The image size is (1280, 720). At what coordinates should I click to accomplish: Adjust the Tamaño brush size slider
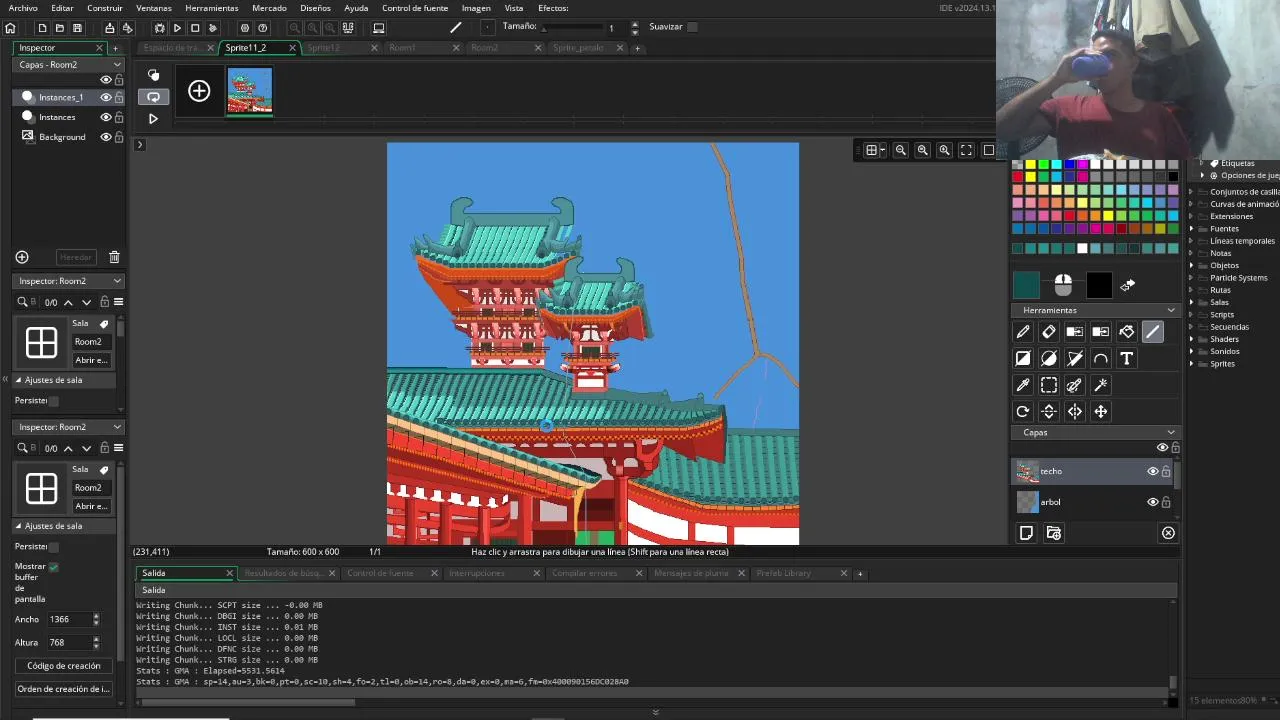coord(572,29)
